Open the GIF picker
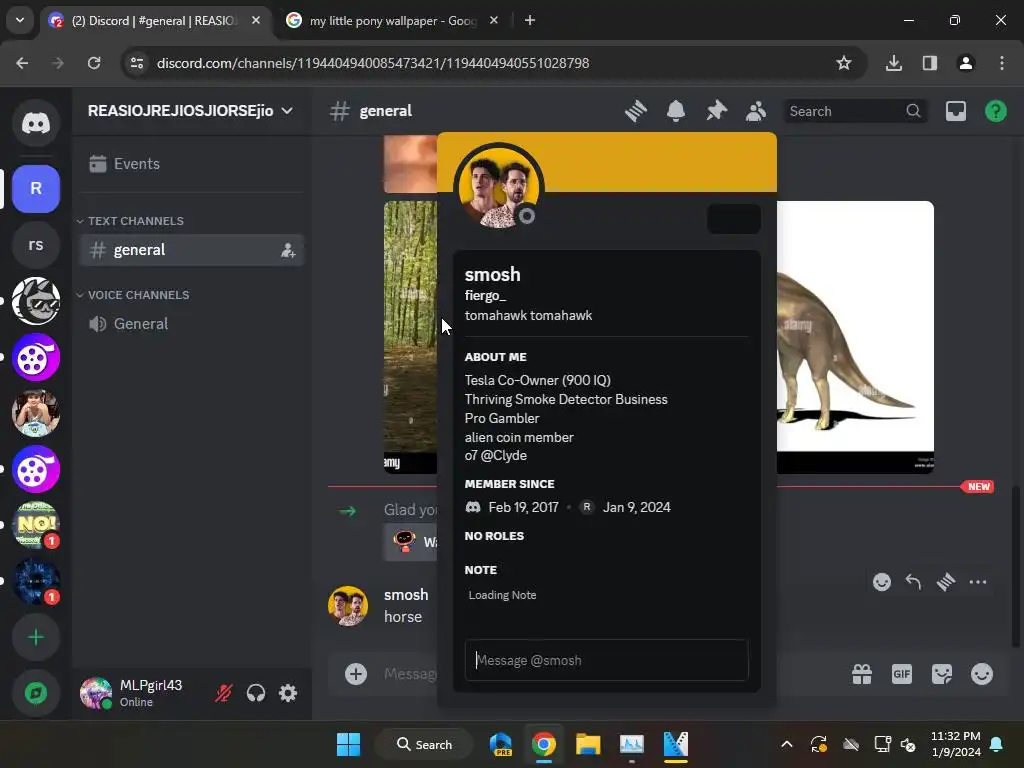The width and height of the screenshot is (1024, 768). tap(902, 674)
